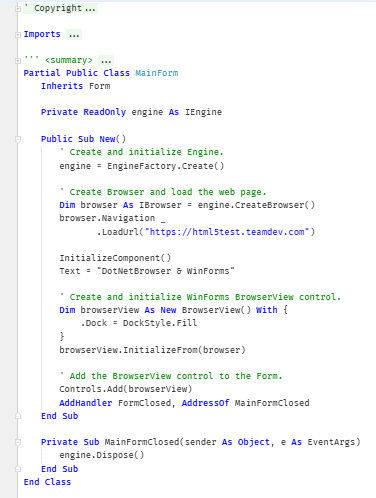This screenshot has height=498, width=376.
Task: Click the End Class line
Action: (47, 482)
